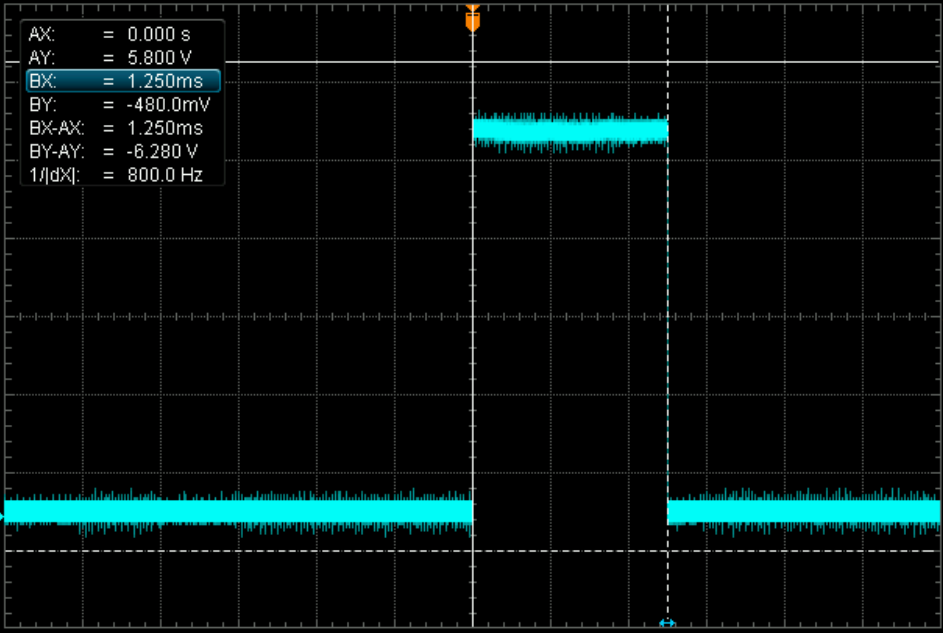The image size is (943, 633).
Task: Click the orange trigger position marker
Action: 473,18
